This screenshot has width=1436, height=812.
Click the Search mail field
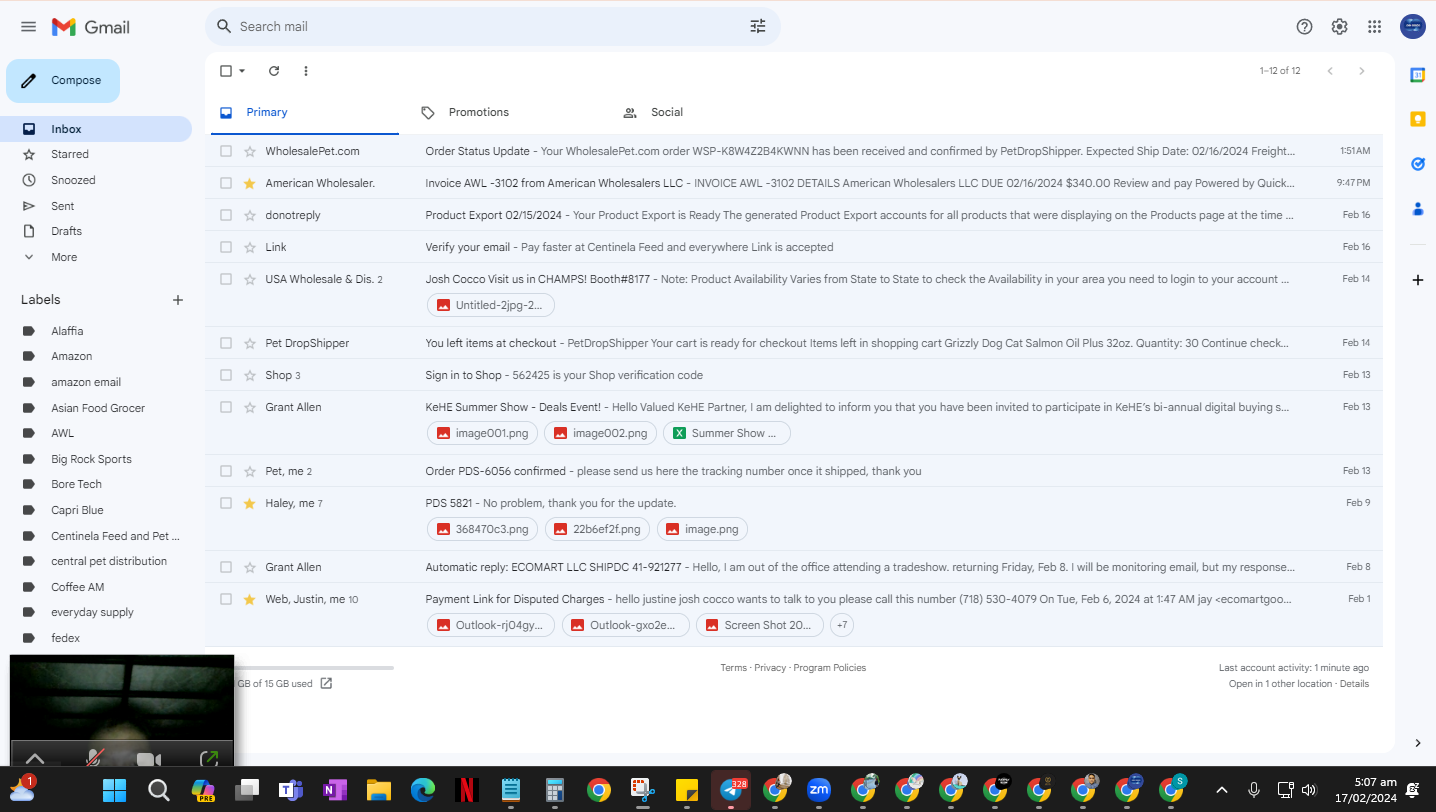(x=492, y=27)
